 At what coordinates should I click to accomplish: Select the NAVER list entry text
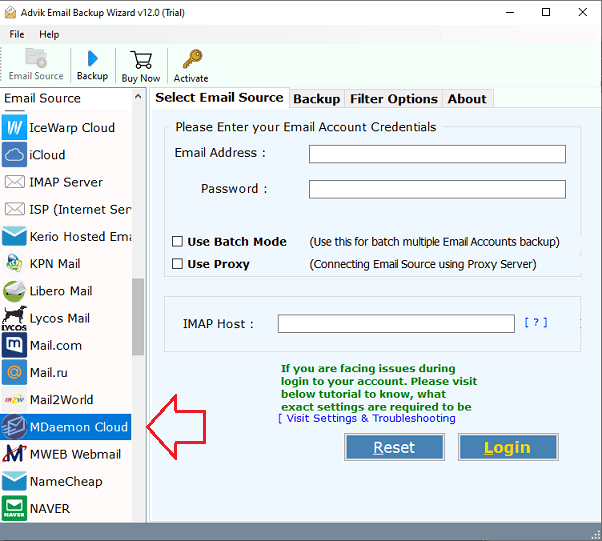(x=50, y=508)
